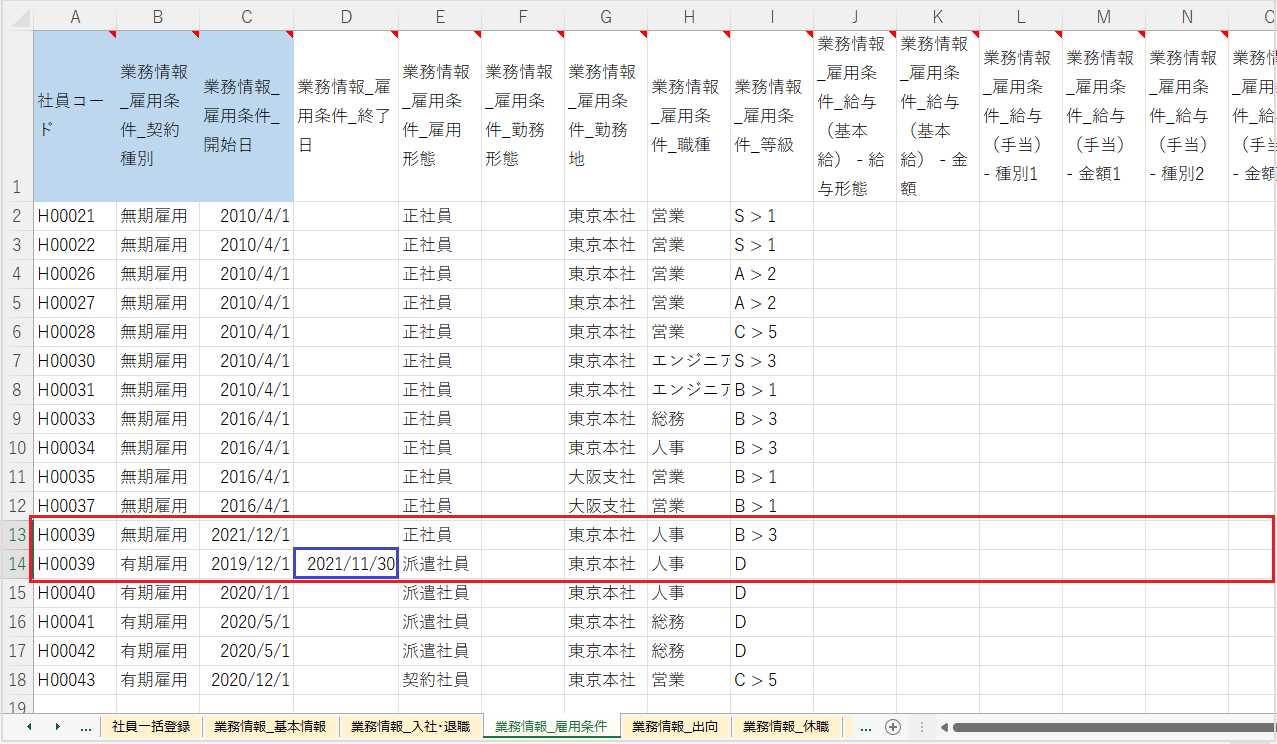Switch to 社員一括登録 sheet tab

coord(151,727)
